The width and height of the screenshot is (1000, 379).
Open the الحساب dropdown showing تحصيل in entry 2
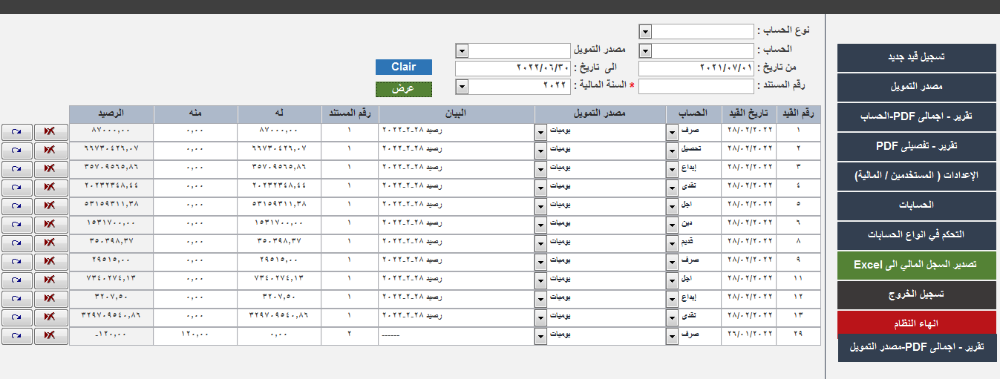(x=672, y=151)
